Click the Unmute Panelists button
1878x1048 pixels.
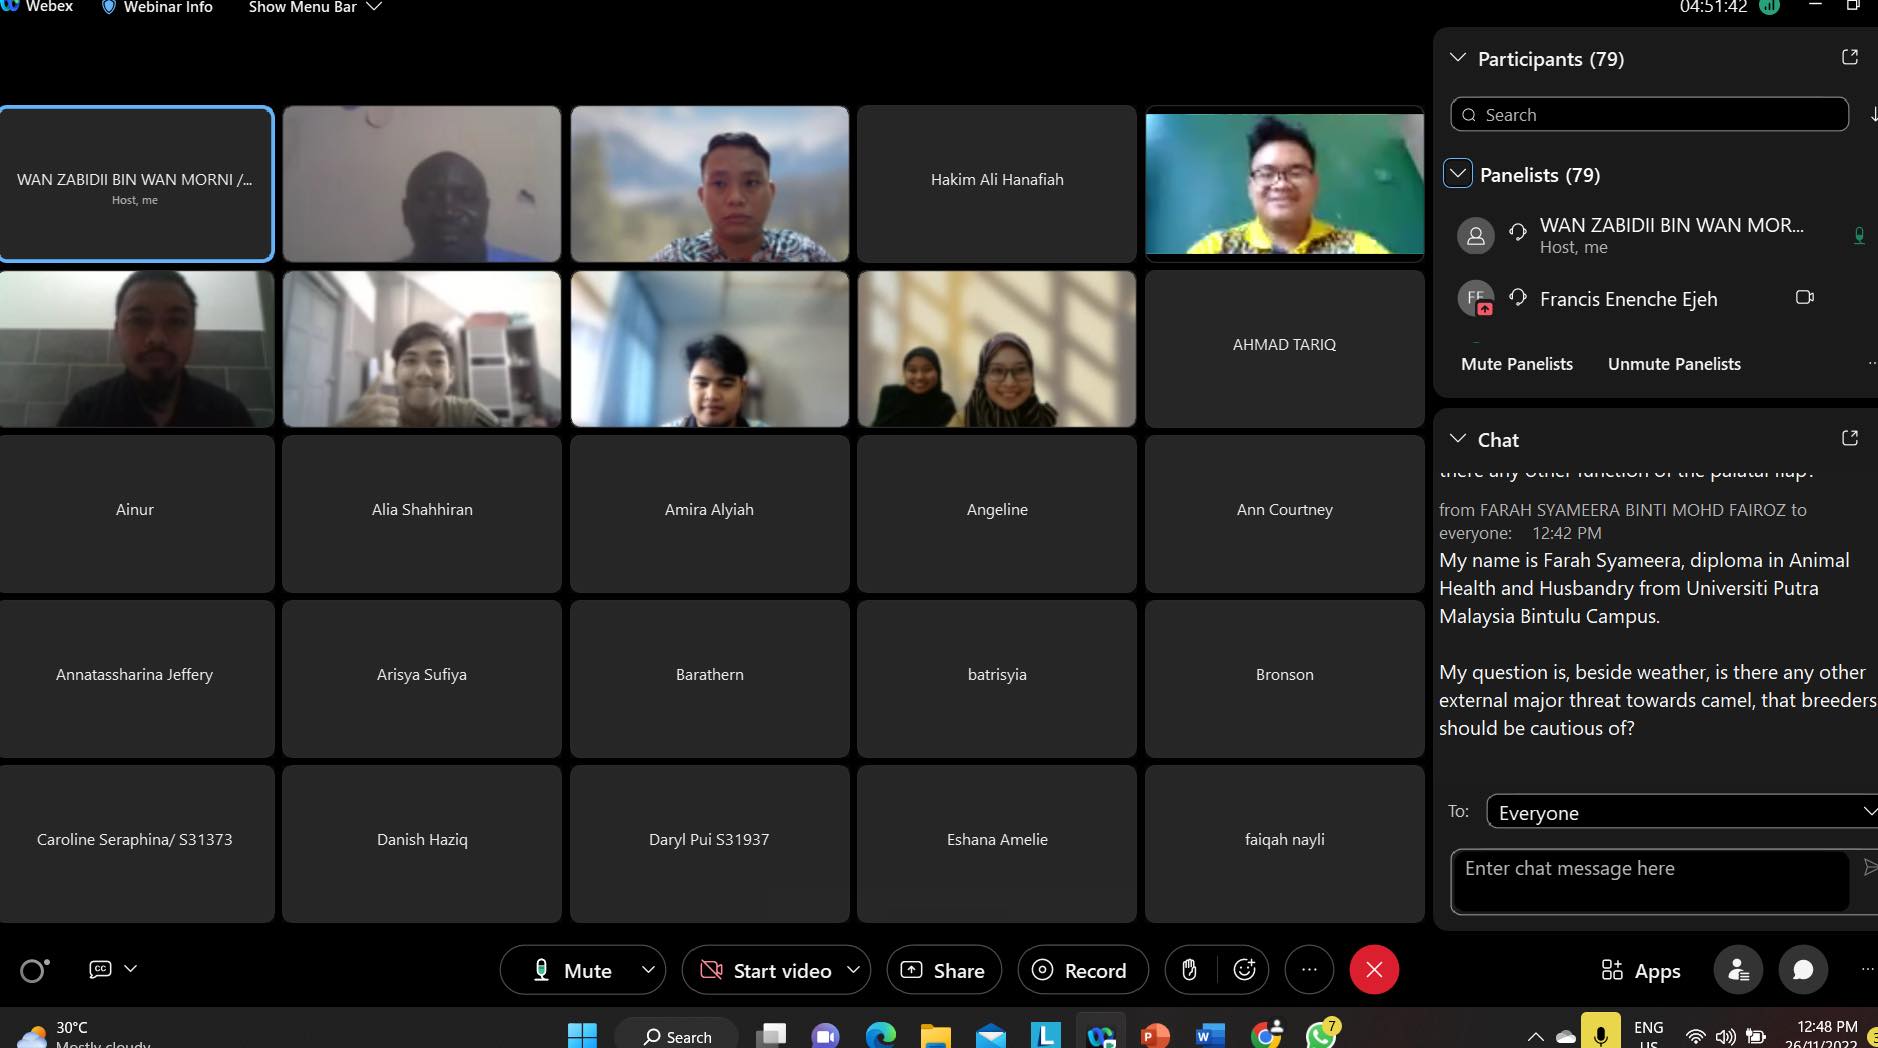click(x=1674, y=364)
